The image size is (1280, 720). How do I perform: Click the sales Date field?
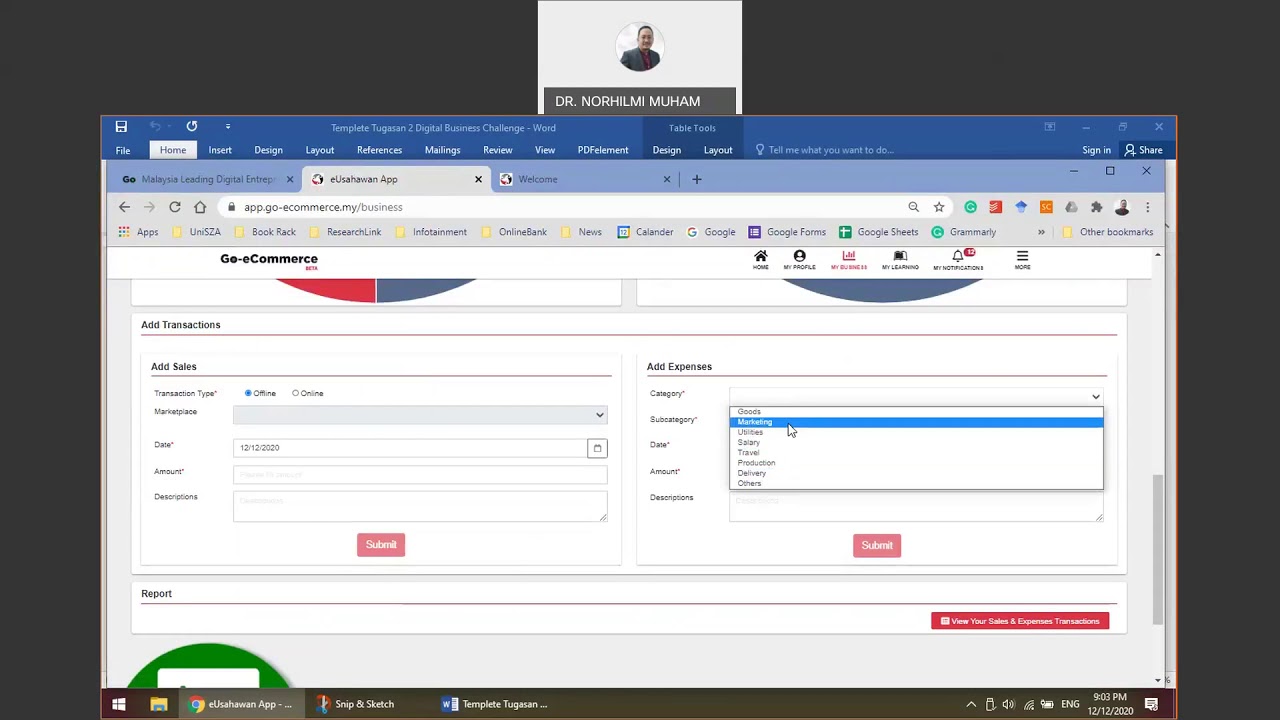point(410,448)
